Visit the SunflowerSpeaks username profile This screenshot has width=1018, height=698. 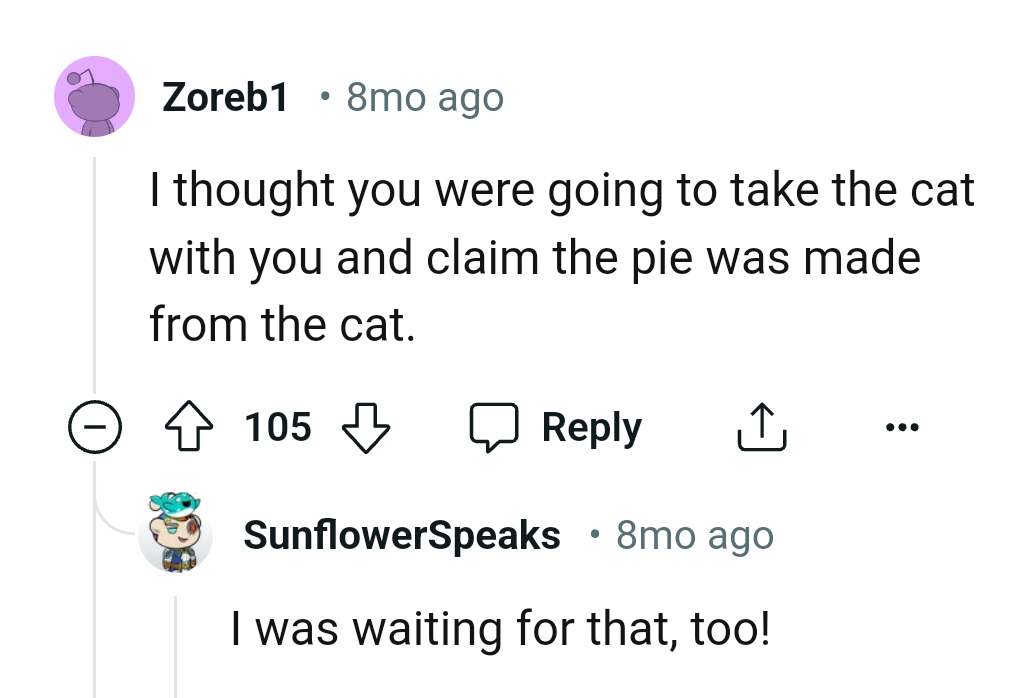pyautogui.click(x=402, y=535)
